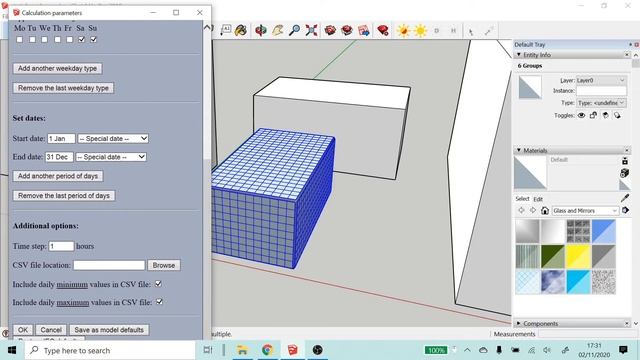Select the Paint Bucket tool
The image size is (640, 360).
(240, 30)
